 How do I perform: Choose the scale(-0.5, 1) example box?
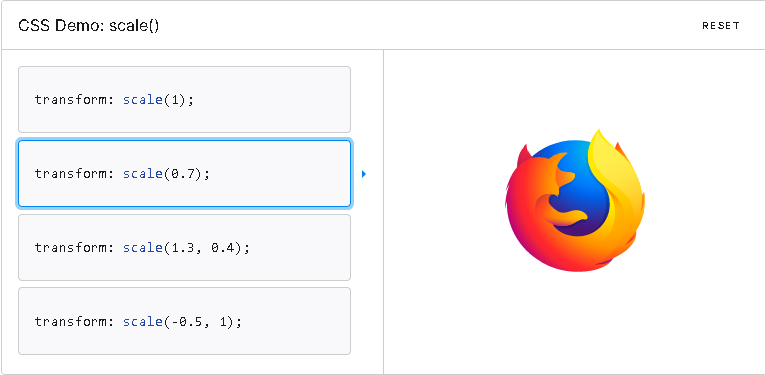[184, 321]
